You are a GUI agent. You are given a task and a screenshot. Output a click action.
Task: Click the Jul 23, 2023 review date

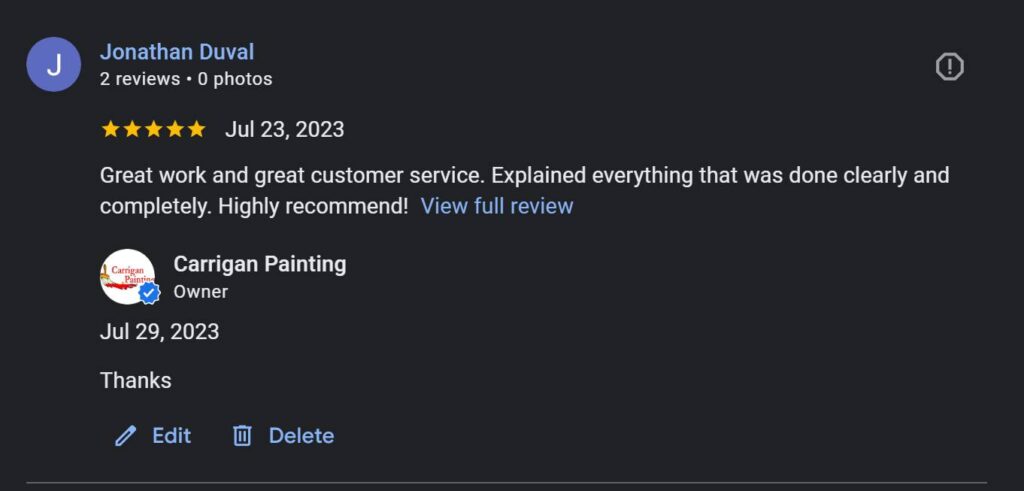click(284, 129)
